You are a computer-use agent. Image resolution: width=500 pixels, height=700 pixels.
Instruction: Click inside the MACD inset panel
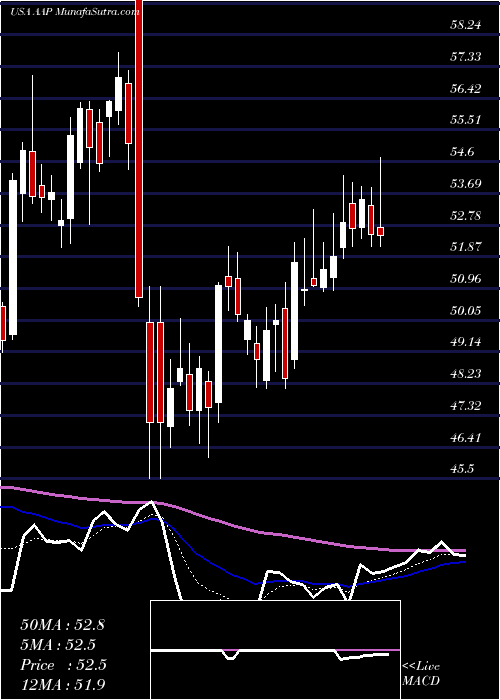(275, 650)
